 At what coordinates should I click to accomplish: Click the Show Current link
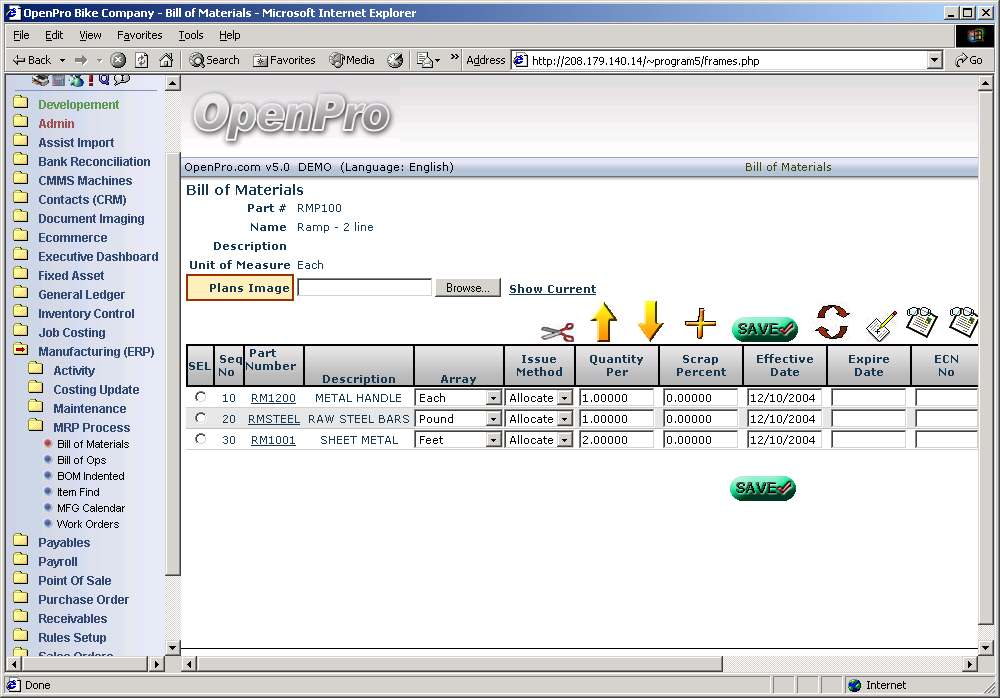coord(552,289)
